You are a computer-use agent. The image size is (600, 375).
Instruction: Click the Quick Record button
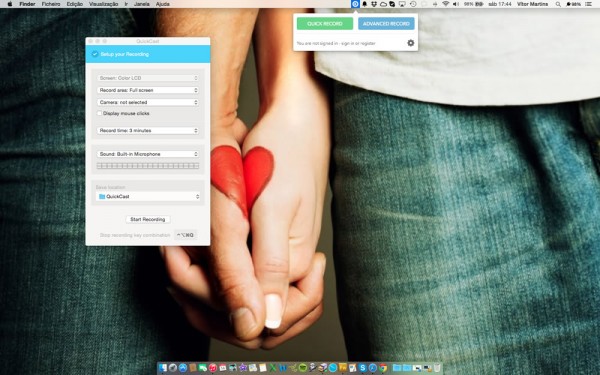click(x=325, y=23)
